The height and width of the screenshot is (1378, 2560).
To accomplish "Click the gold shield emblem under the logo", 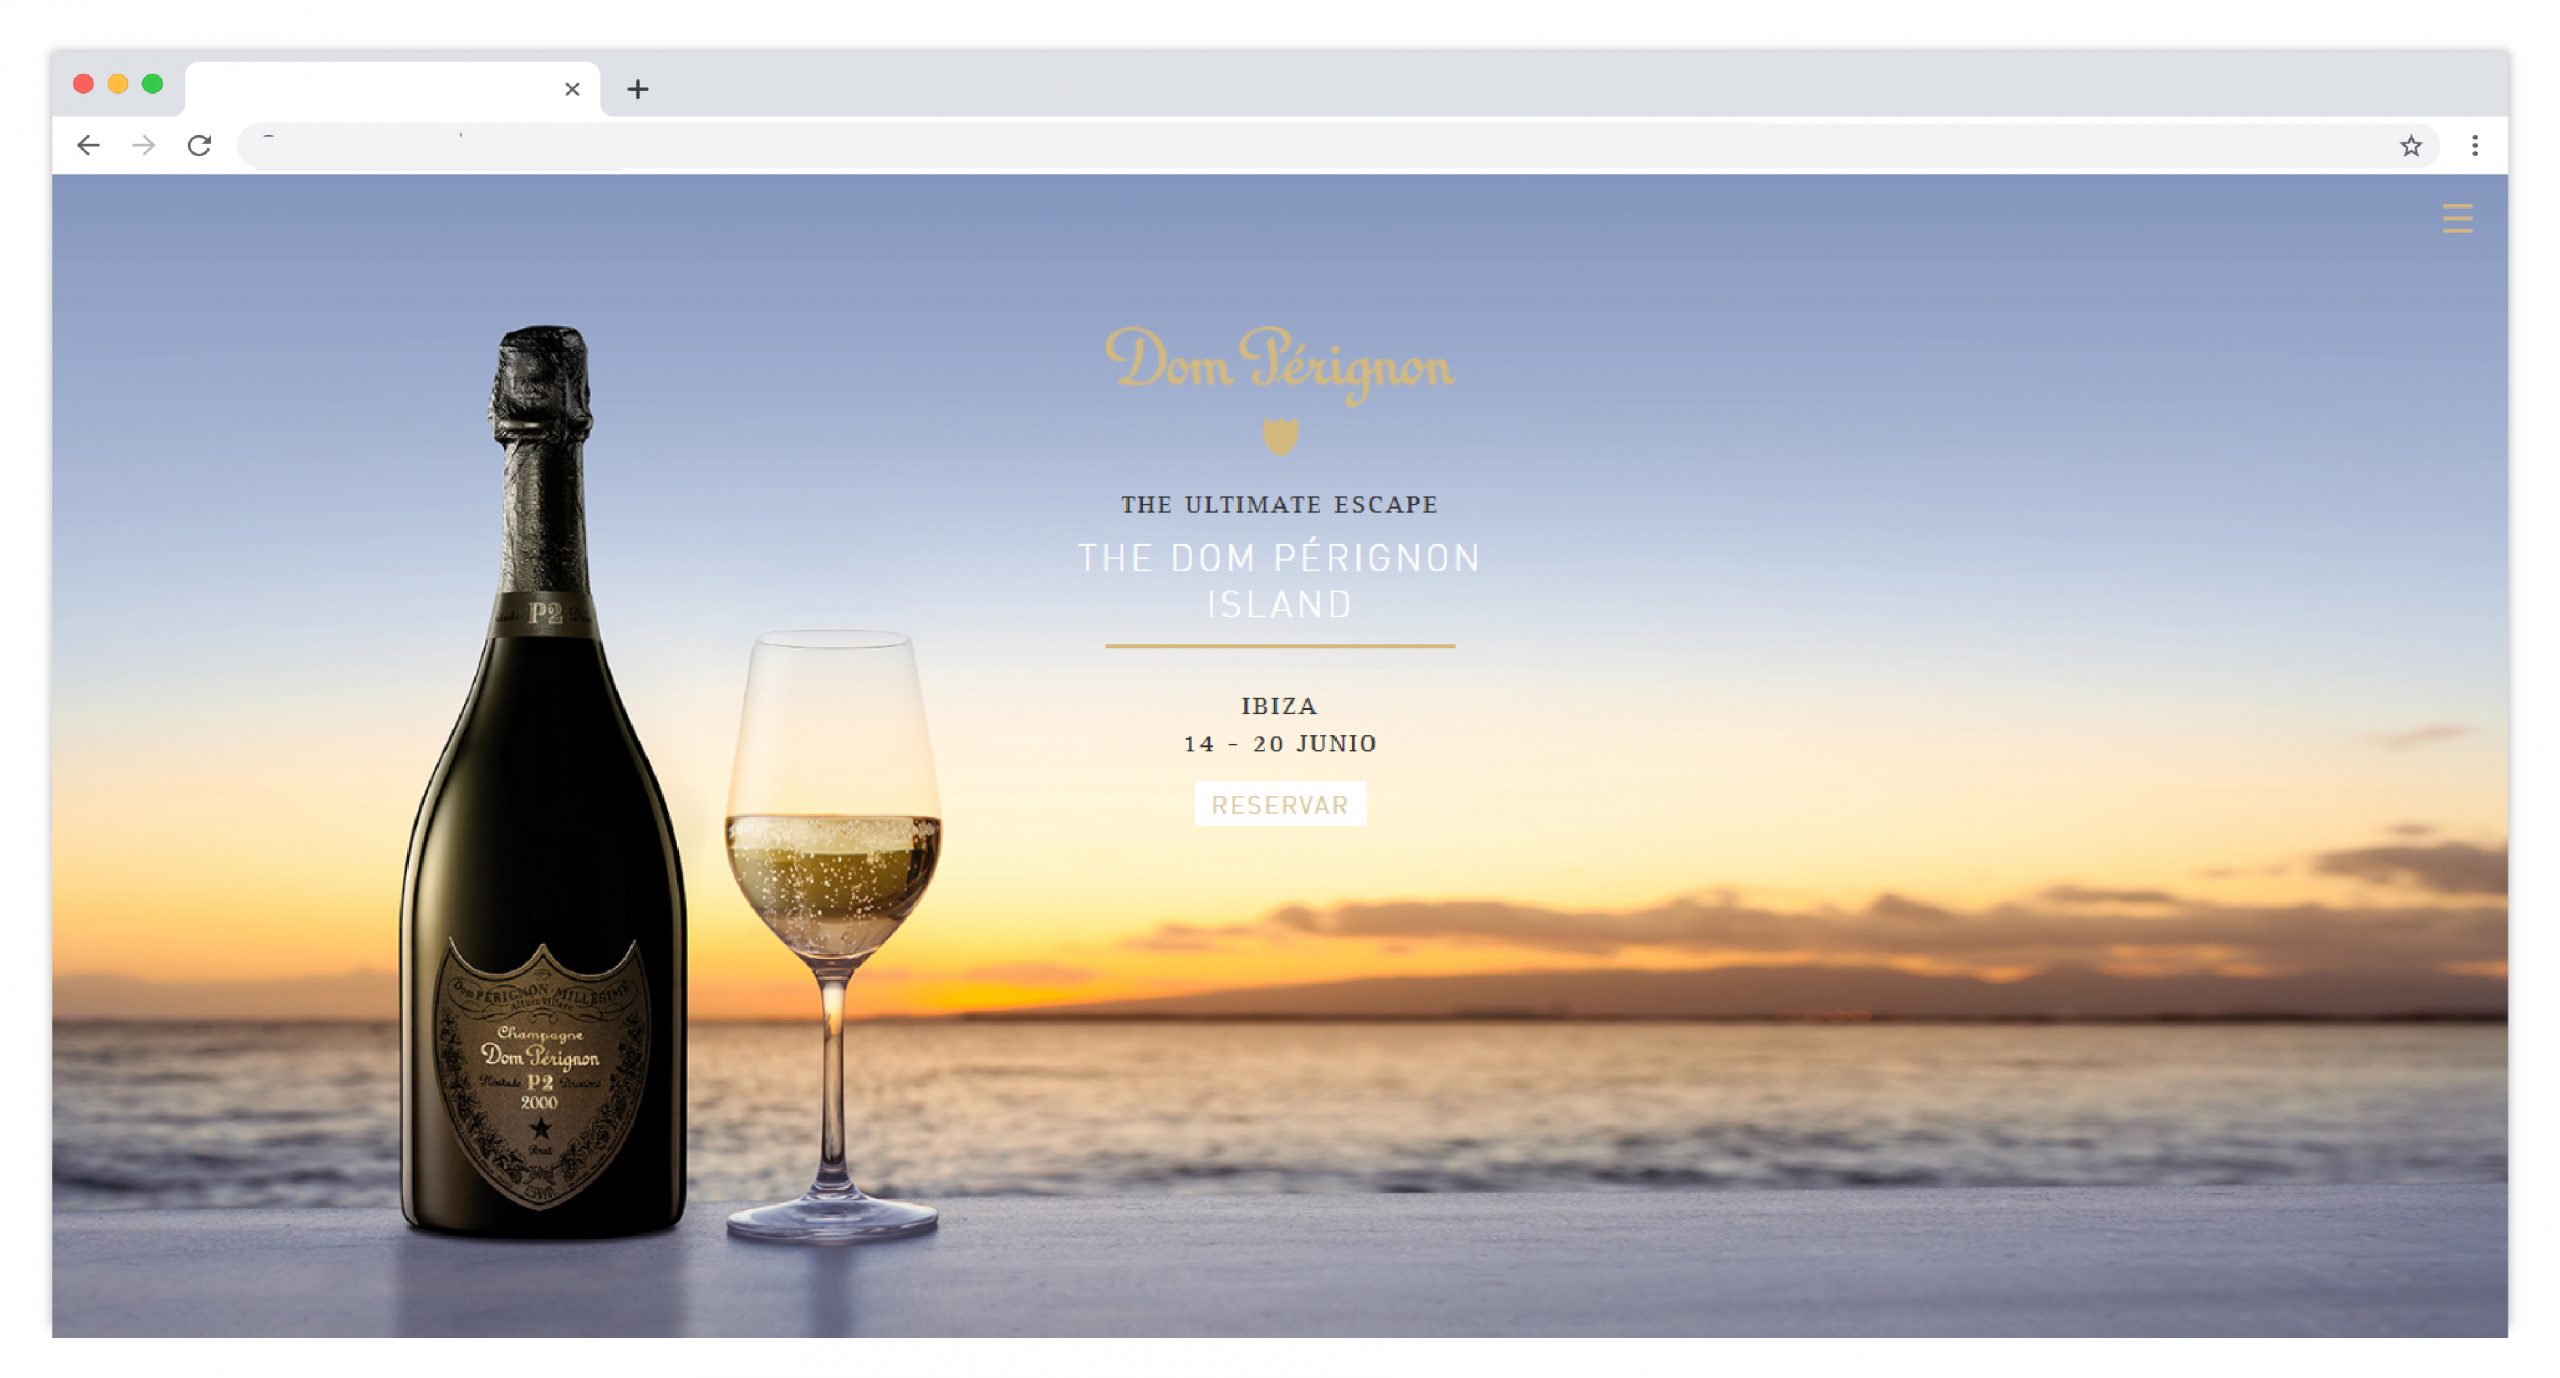I will (x=1280, y=436).
